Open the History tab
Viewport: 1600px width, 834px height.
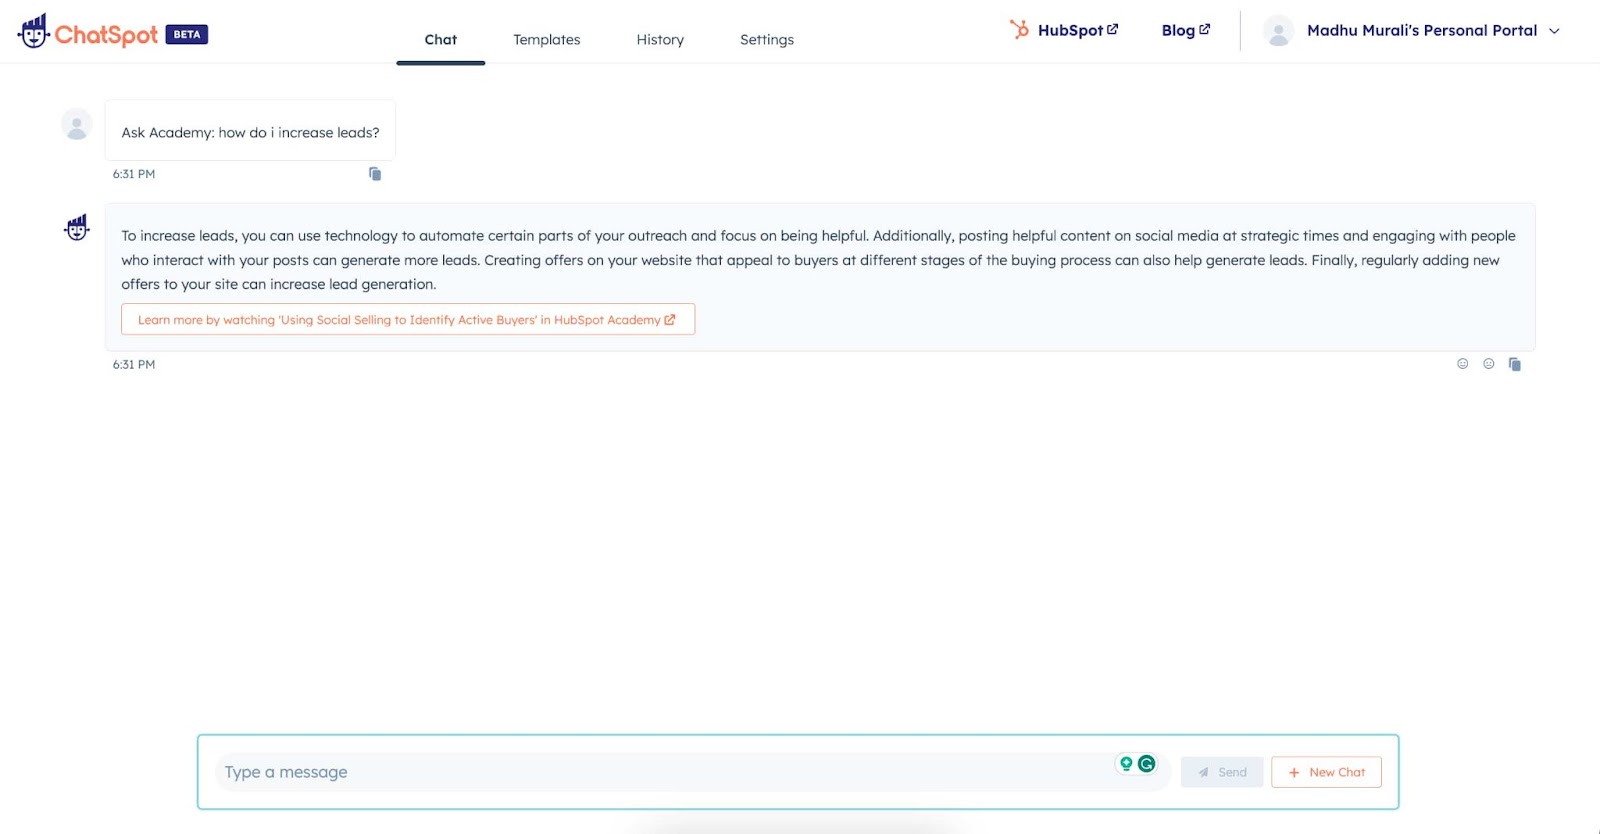(660, 40)
